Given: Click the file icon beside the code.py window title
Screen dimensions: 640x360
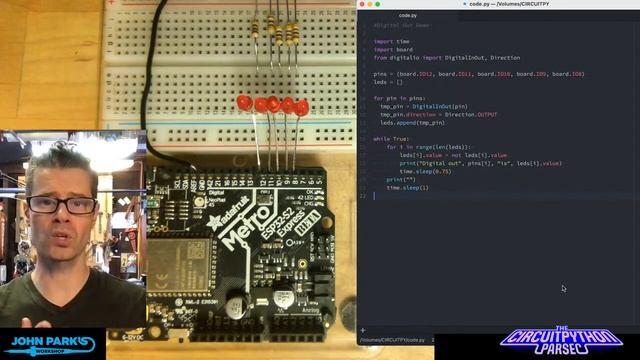Looking at the screenshot, I should coord(464,4).
